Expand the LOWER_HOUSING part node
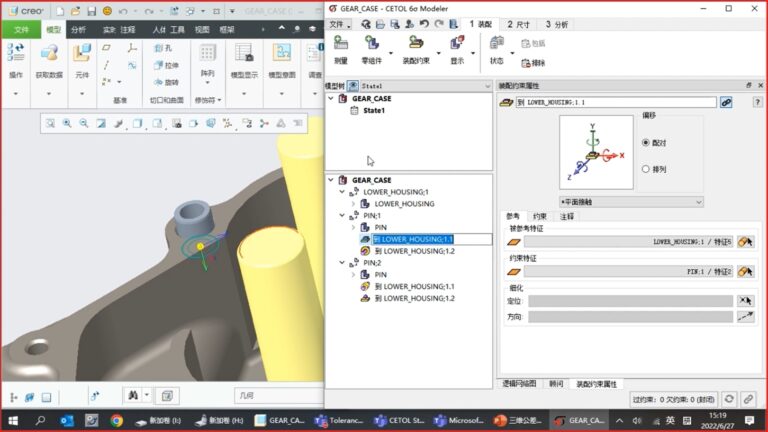 353,203
